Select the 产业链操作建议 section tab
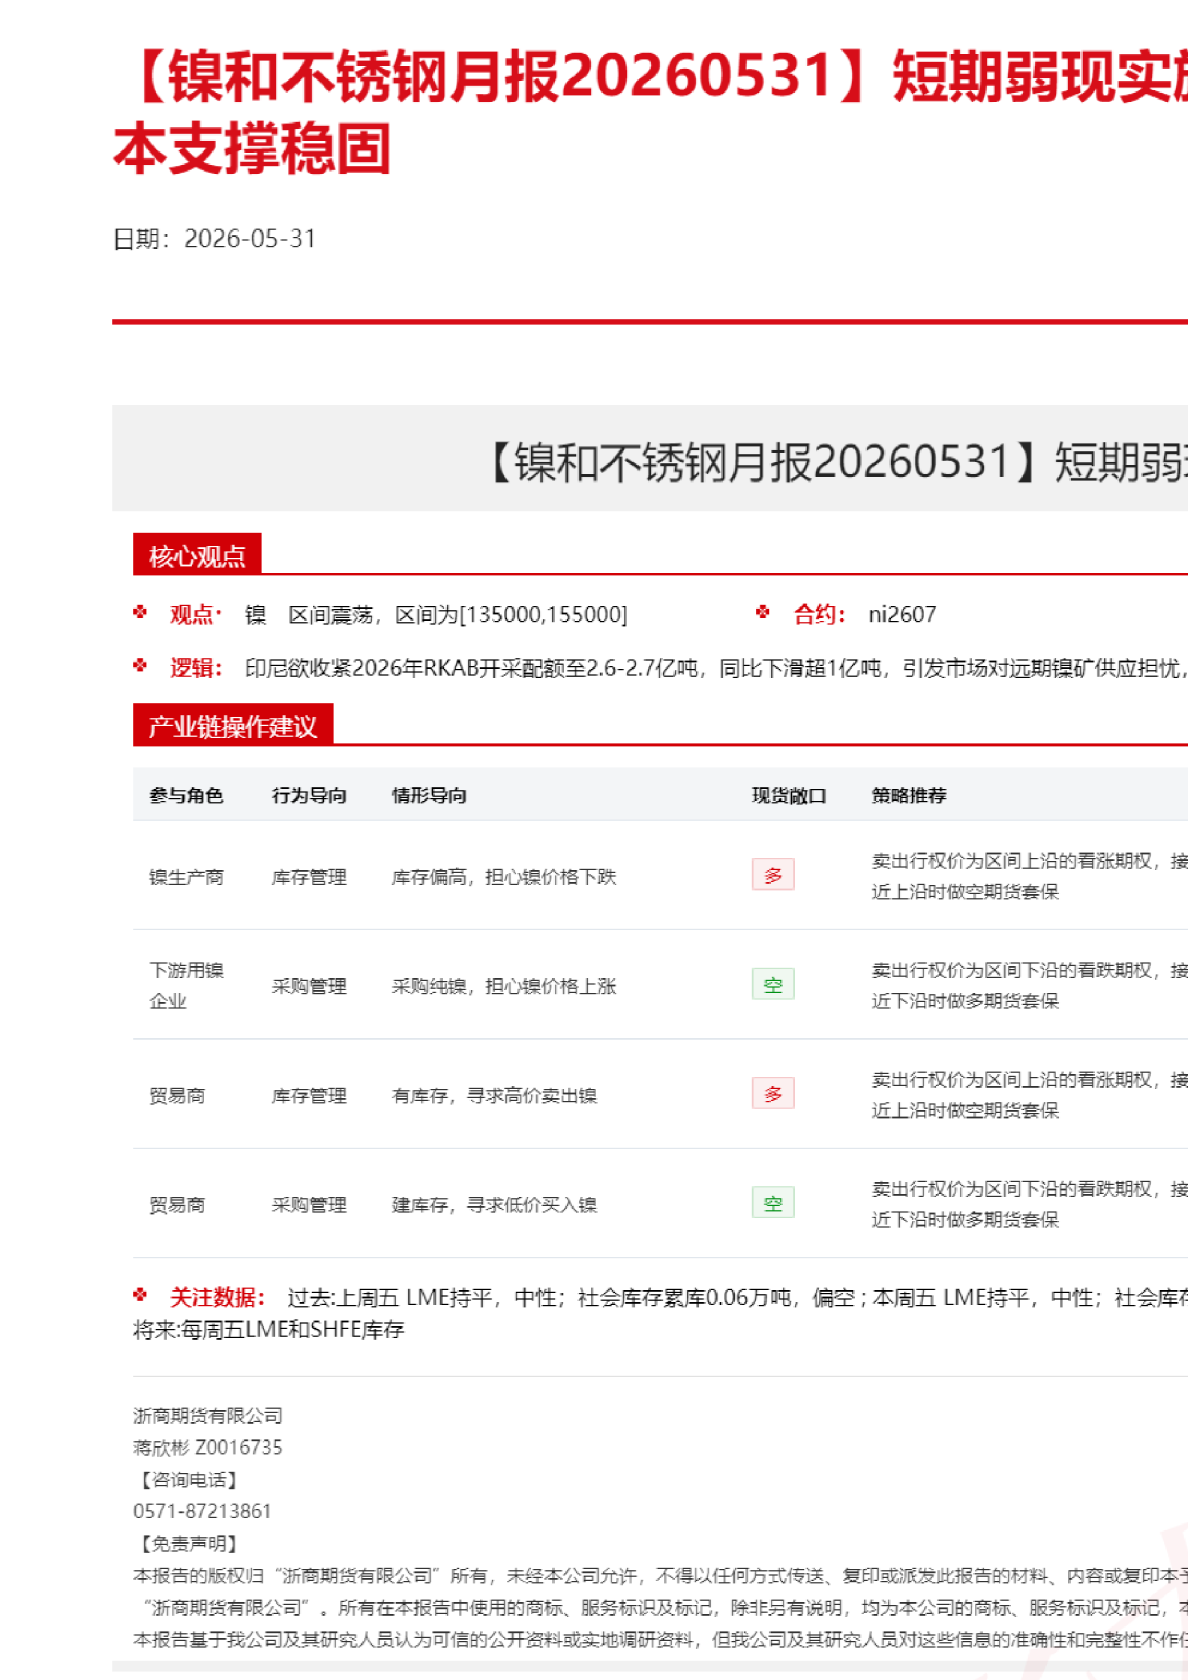Viewport: 1188px width, 1680px height. [x=233, y=726]
